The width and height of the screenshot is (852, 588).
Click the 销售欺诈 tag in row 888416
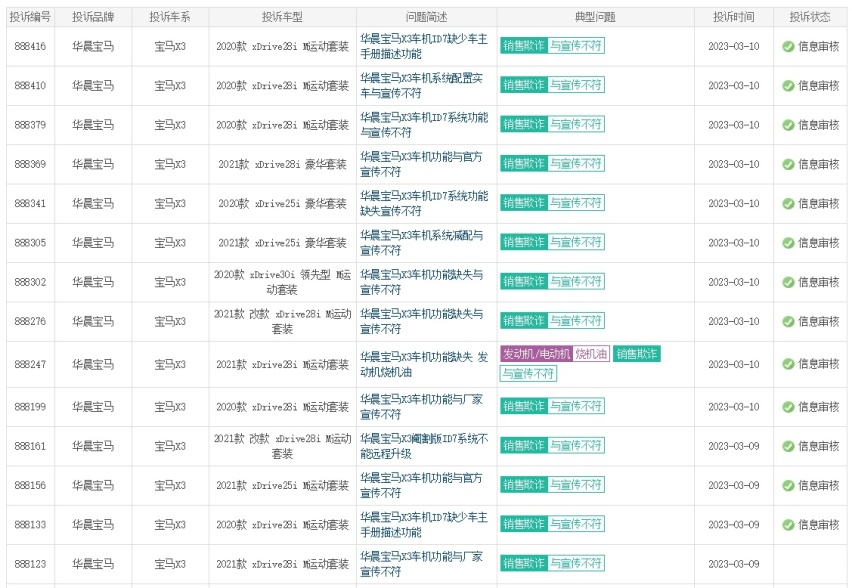524,46
